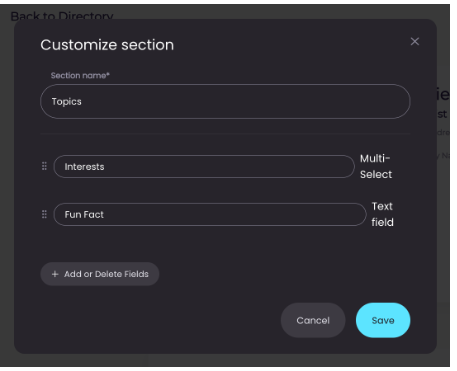Image resolution: width=457 pixels, height=371 pixels.
Task: Cancel the section customization
Action: coord(313,320)
